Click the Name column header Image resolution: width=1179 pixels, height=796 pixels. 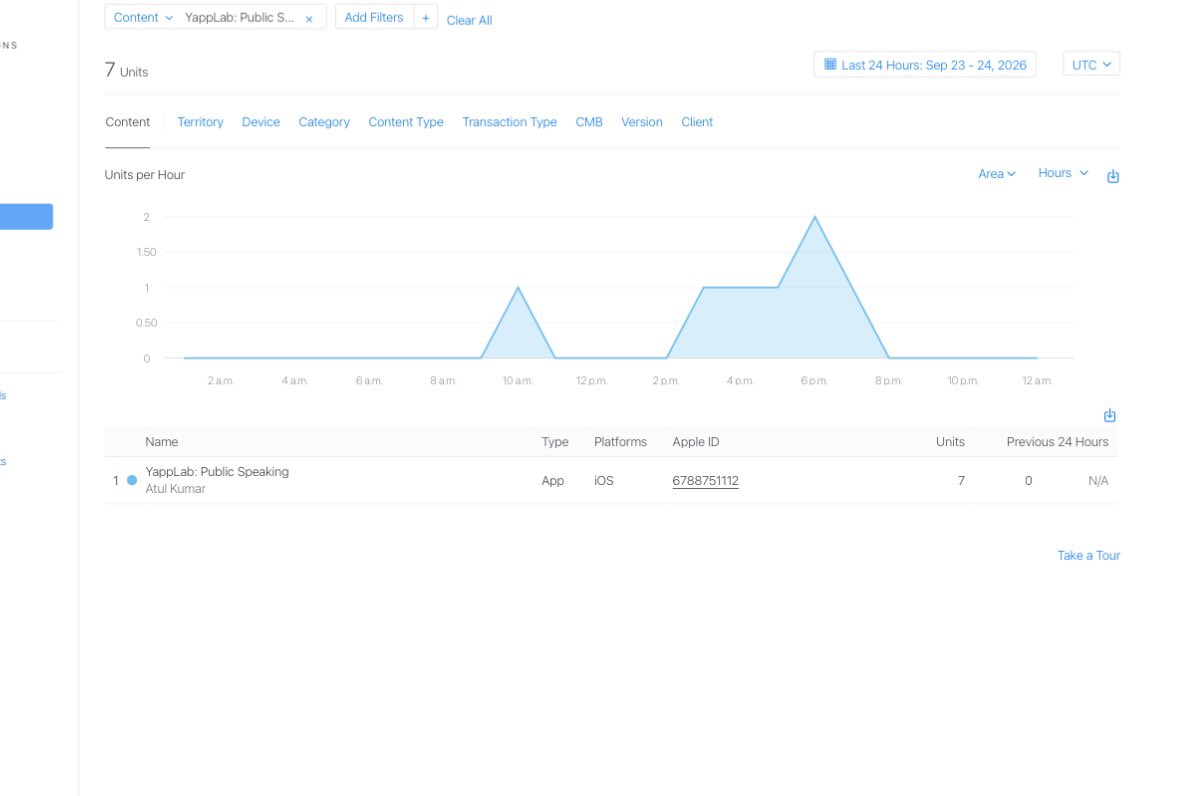tap(162, 442)
